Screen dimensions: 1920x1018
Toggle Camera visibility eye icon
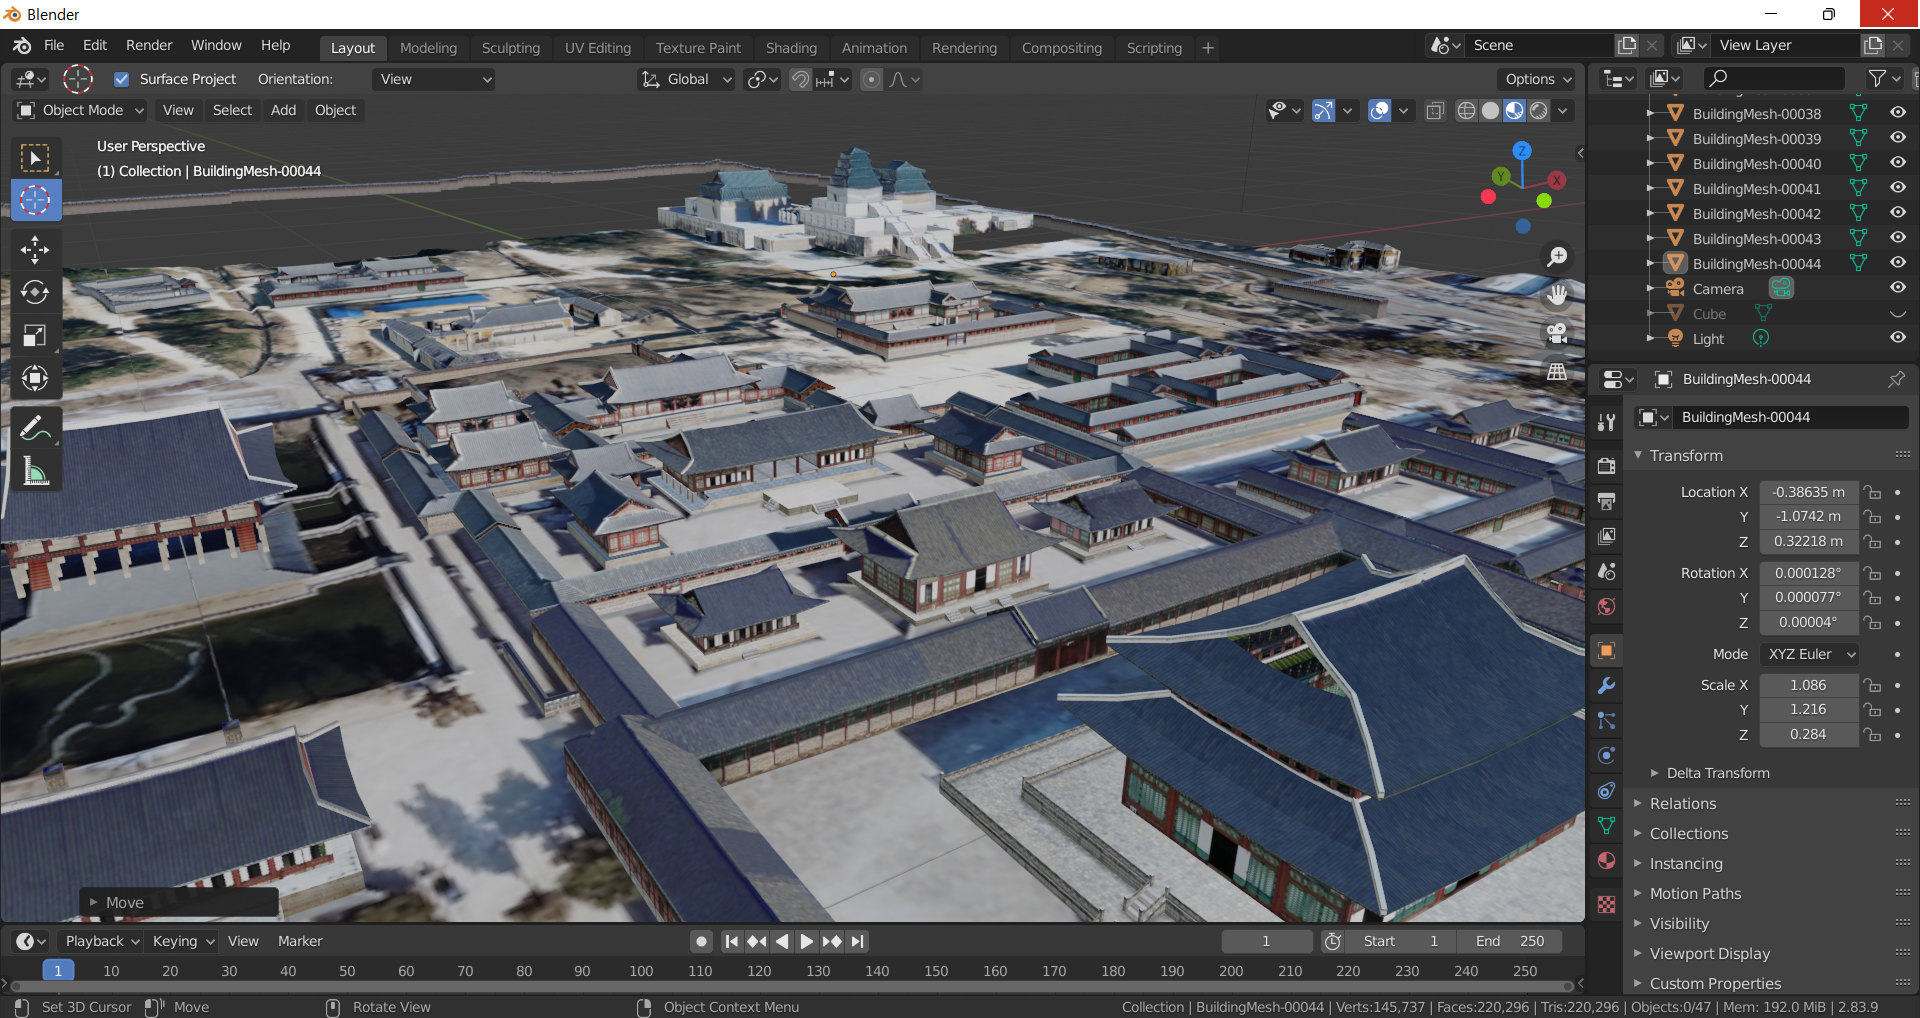tap(1897, 288)
